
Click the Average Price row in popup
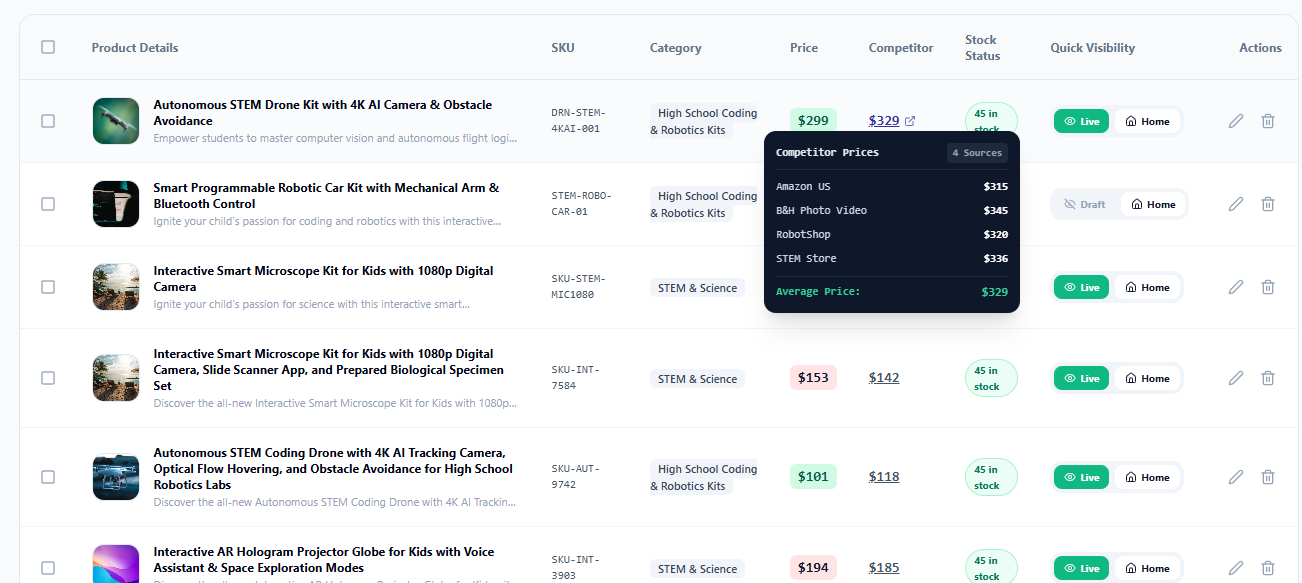(x=892, y=292)
